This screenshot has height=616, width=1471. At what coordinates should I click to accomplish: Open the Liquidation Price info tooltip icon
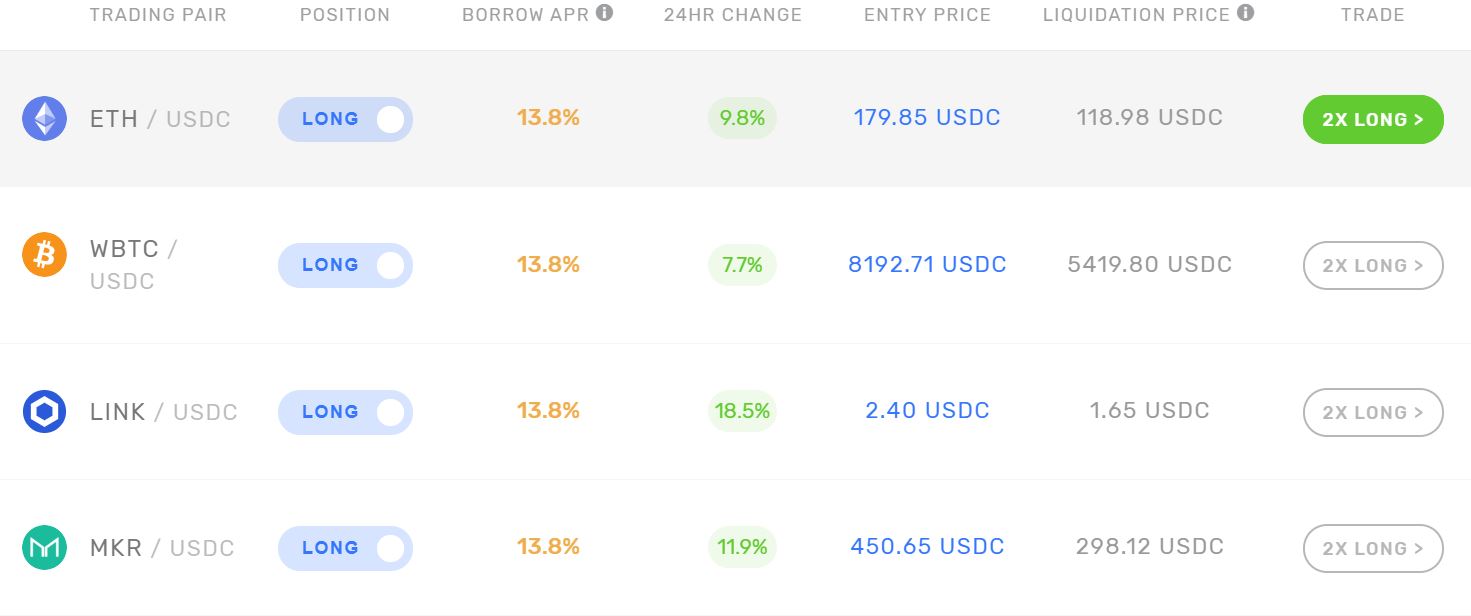(x=1245, y=12)
